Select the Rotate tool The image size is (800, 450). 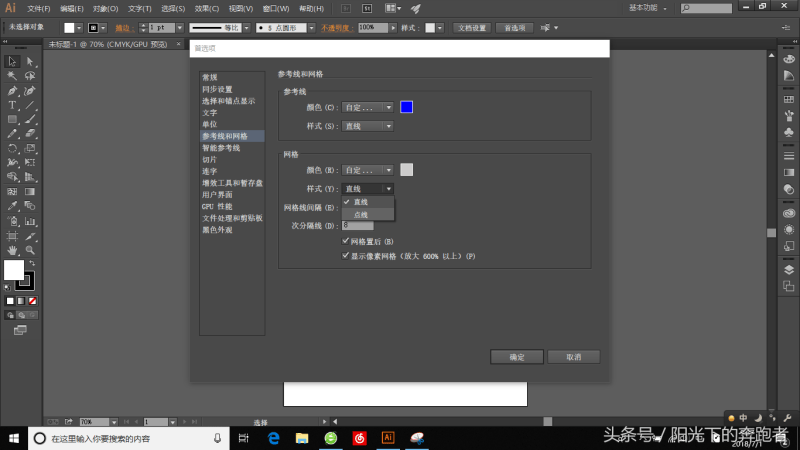point(12,148)
